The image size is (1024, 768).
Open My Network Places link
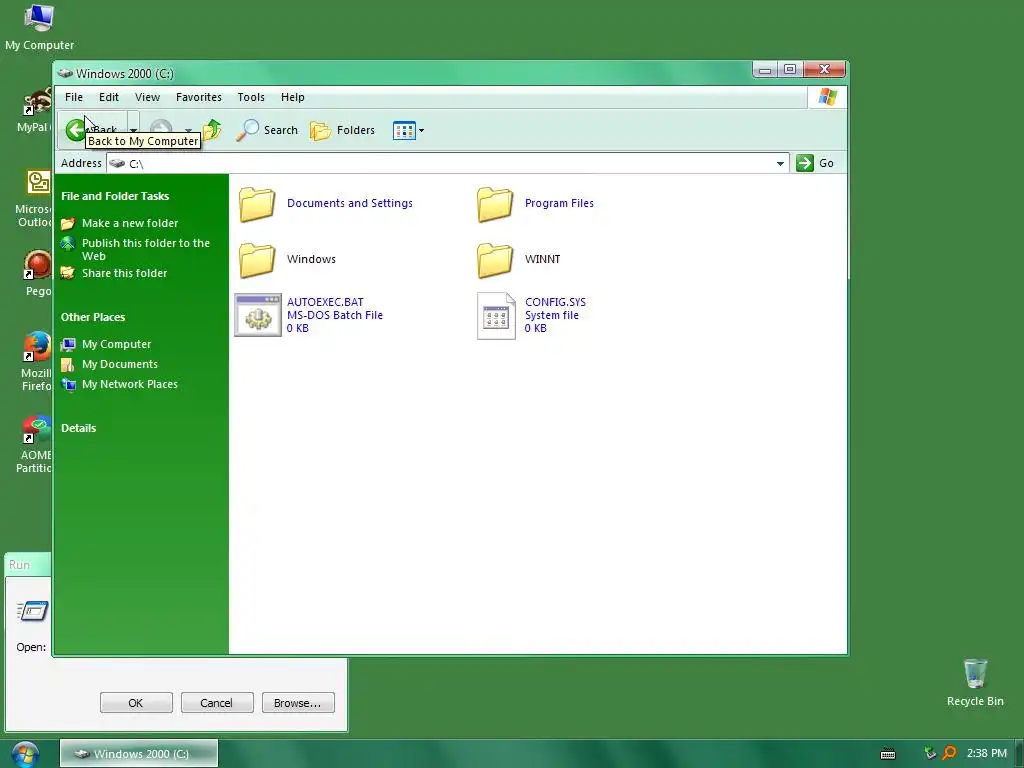(x=129, y=384)
